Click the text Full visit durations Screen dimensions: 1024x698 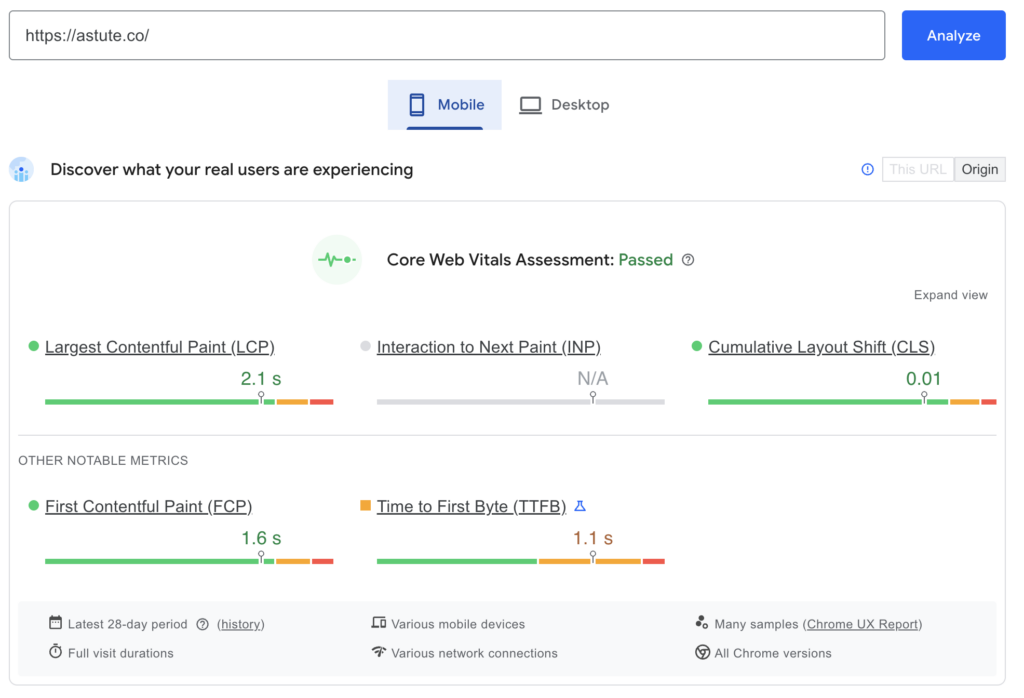click(x=121, y=653)
